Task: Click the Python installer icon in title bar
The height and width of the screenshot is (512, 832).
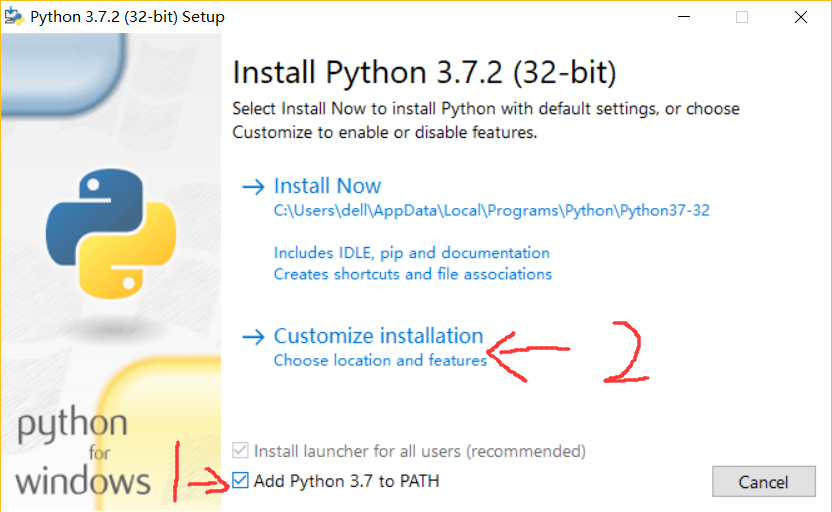Action: [14, 16]
